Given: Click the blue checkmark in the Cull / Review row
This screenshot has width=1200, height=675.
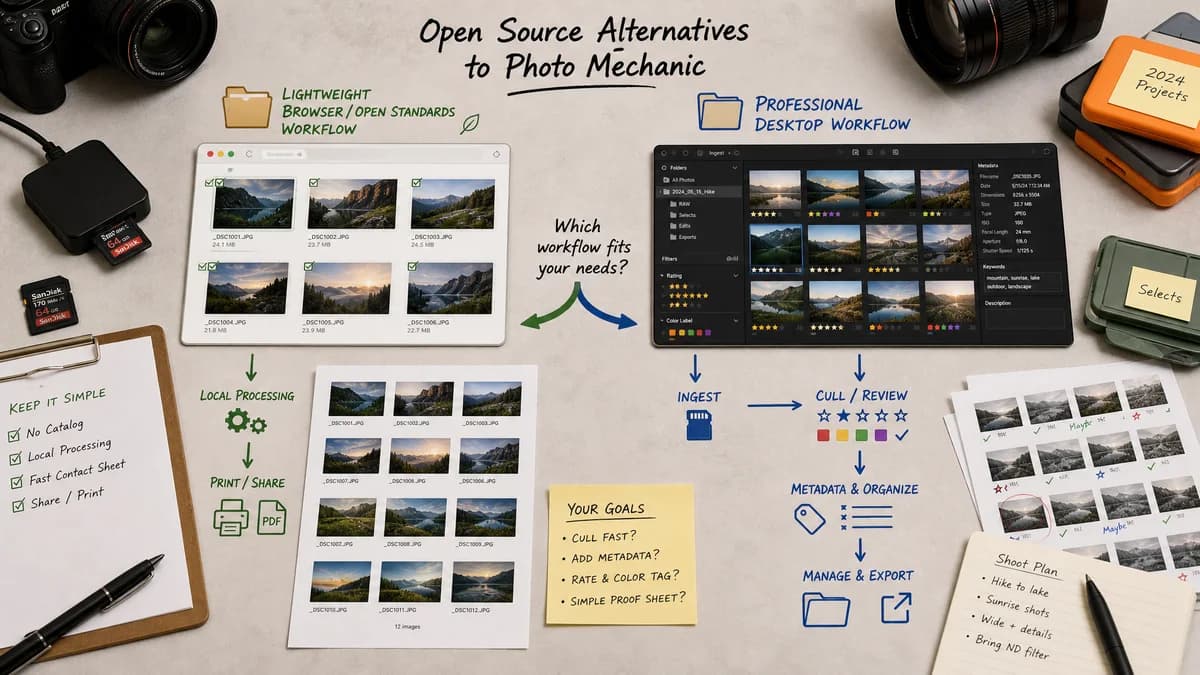Looking at the screenshot, I should pos(903,435).
